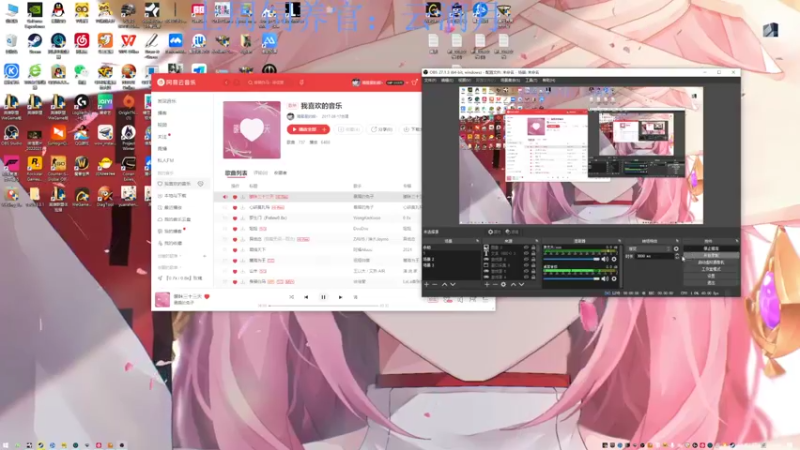Viewport: 800px width, 450px height.
Task: Open source properties gear below OBS sources list
Action: tap(504, 285)
